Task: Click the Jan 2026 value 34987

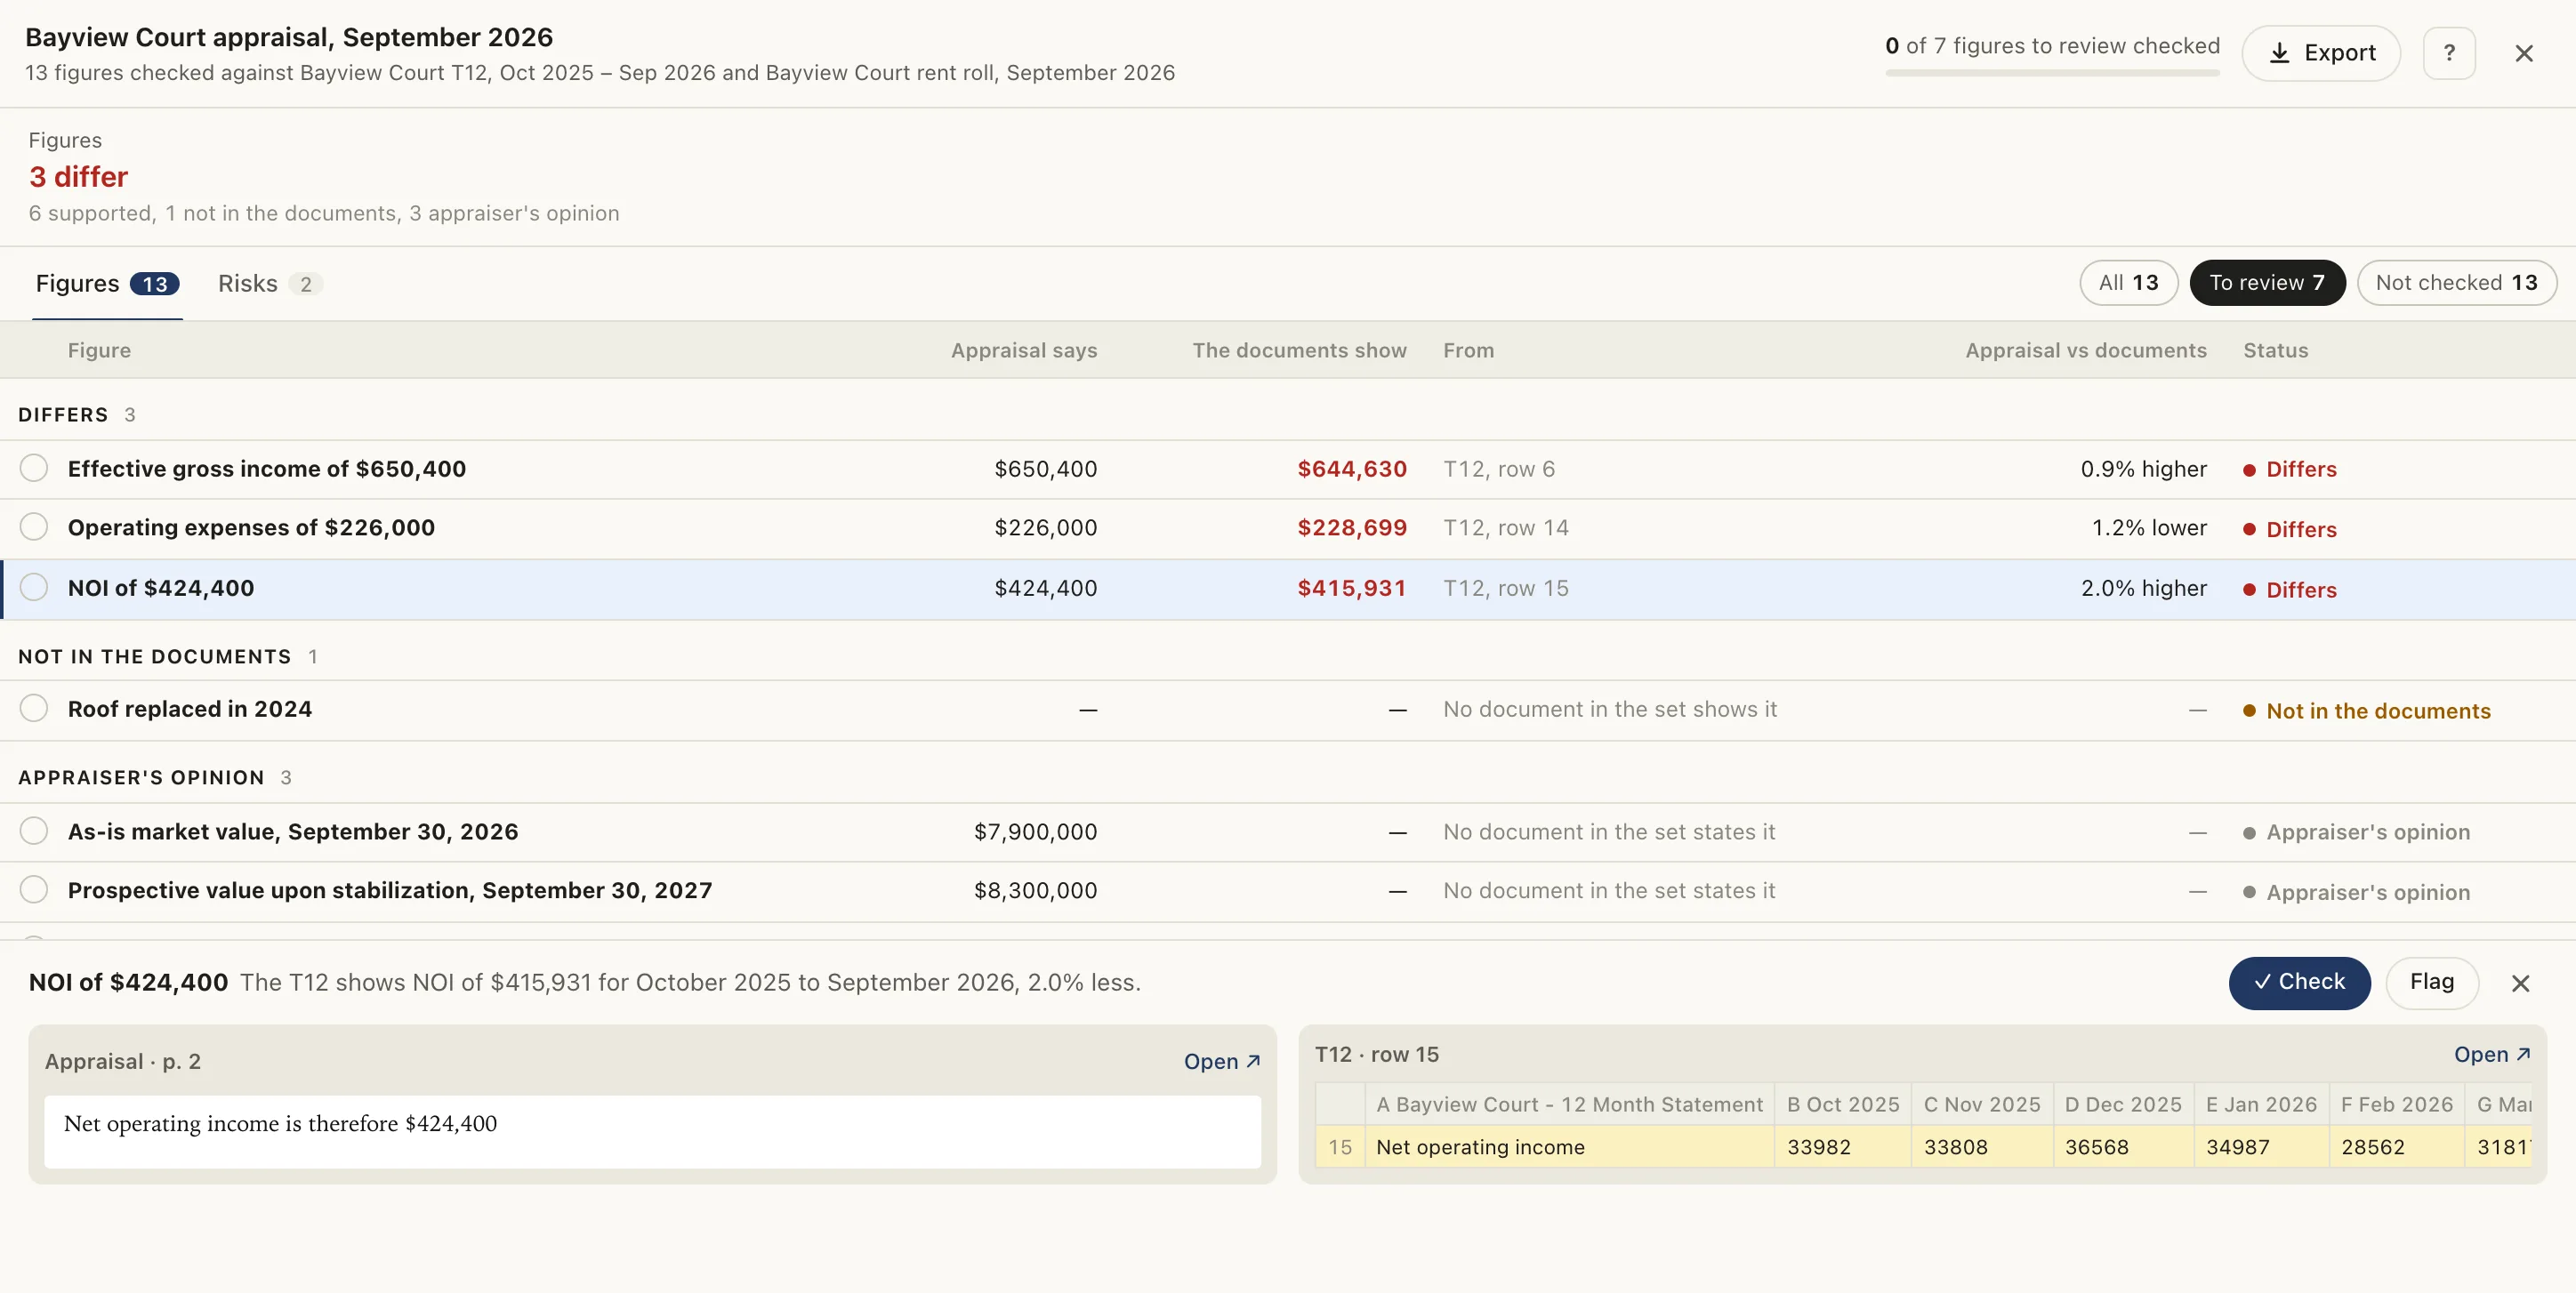Action: tap(2262, 1147)
